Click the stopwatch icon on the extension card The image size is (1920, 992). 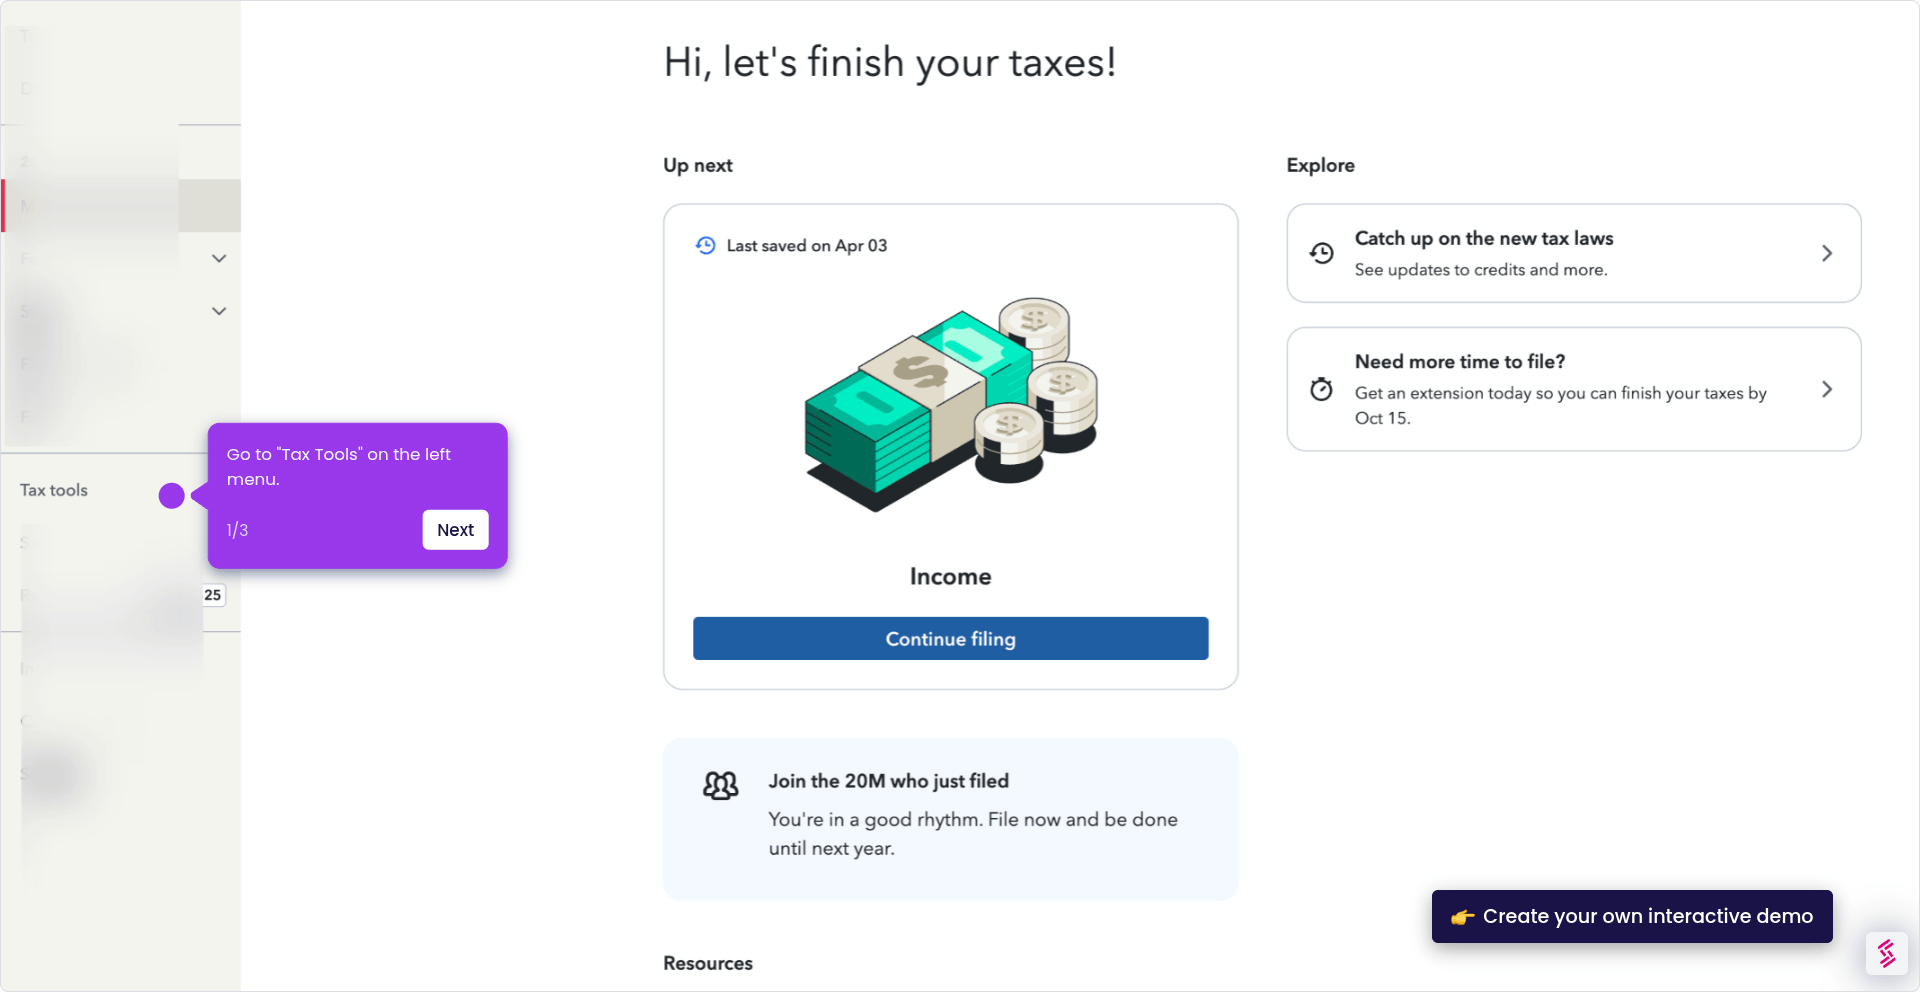click(x=1321, y=389)
